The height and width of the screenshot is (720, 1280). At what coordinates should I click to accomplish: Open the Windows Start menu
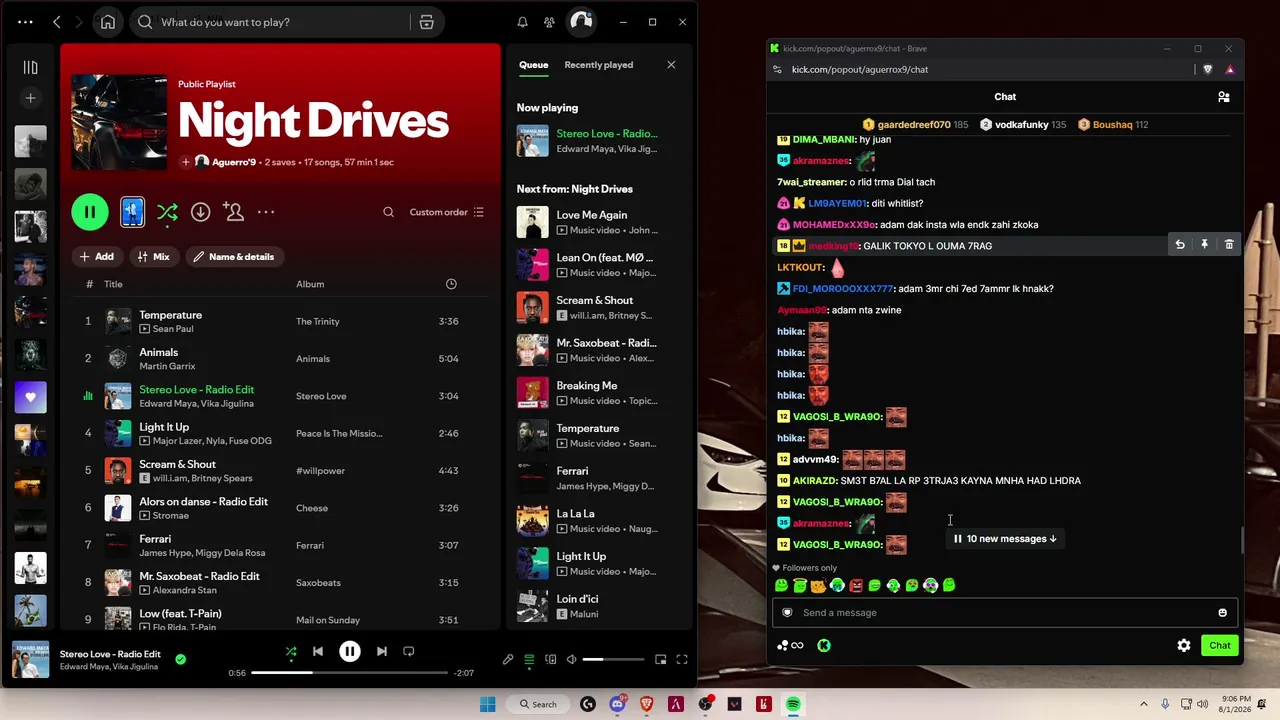pyautogui.click(x=487, y=704)
